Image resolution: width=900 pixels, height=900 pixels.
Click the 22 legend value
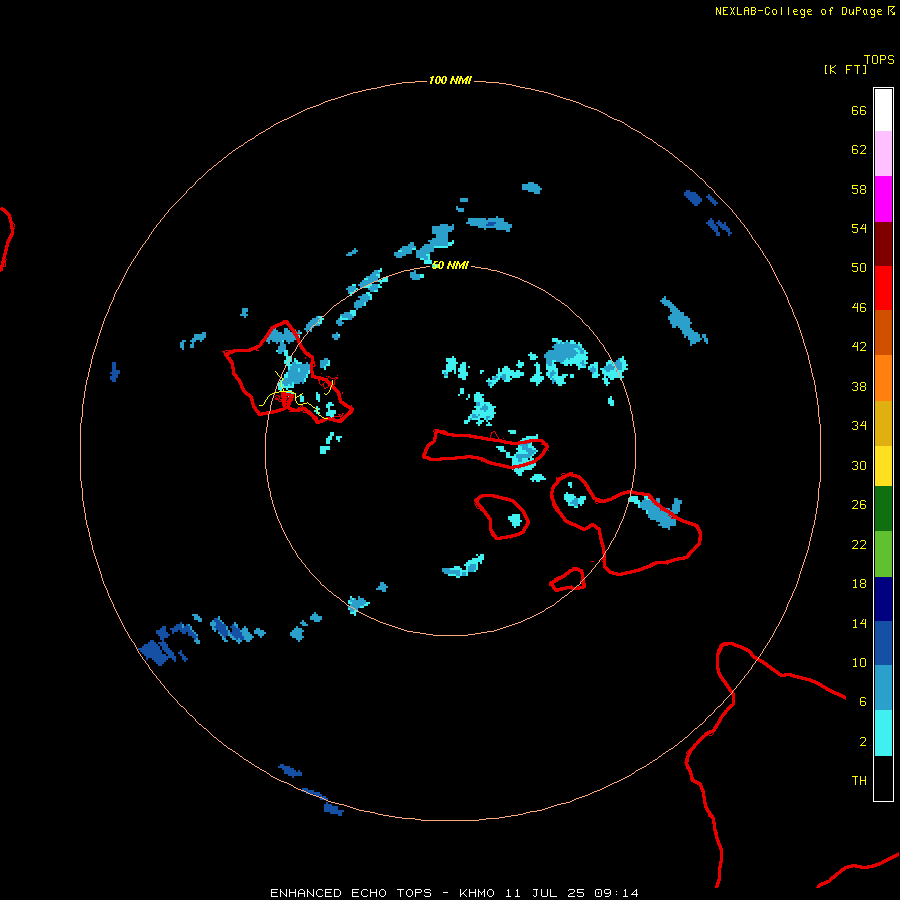click(x=859, y=544)
